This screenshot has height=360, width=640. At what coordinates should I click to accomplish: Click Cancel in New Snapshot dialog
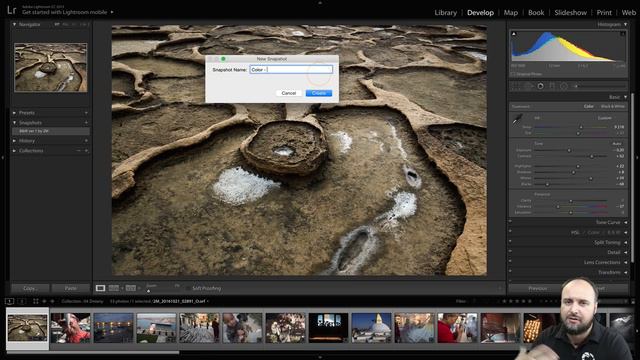(289, 93)
